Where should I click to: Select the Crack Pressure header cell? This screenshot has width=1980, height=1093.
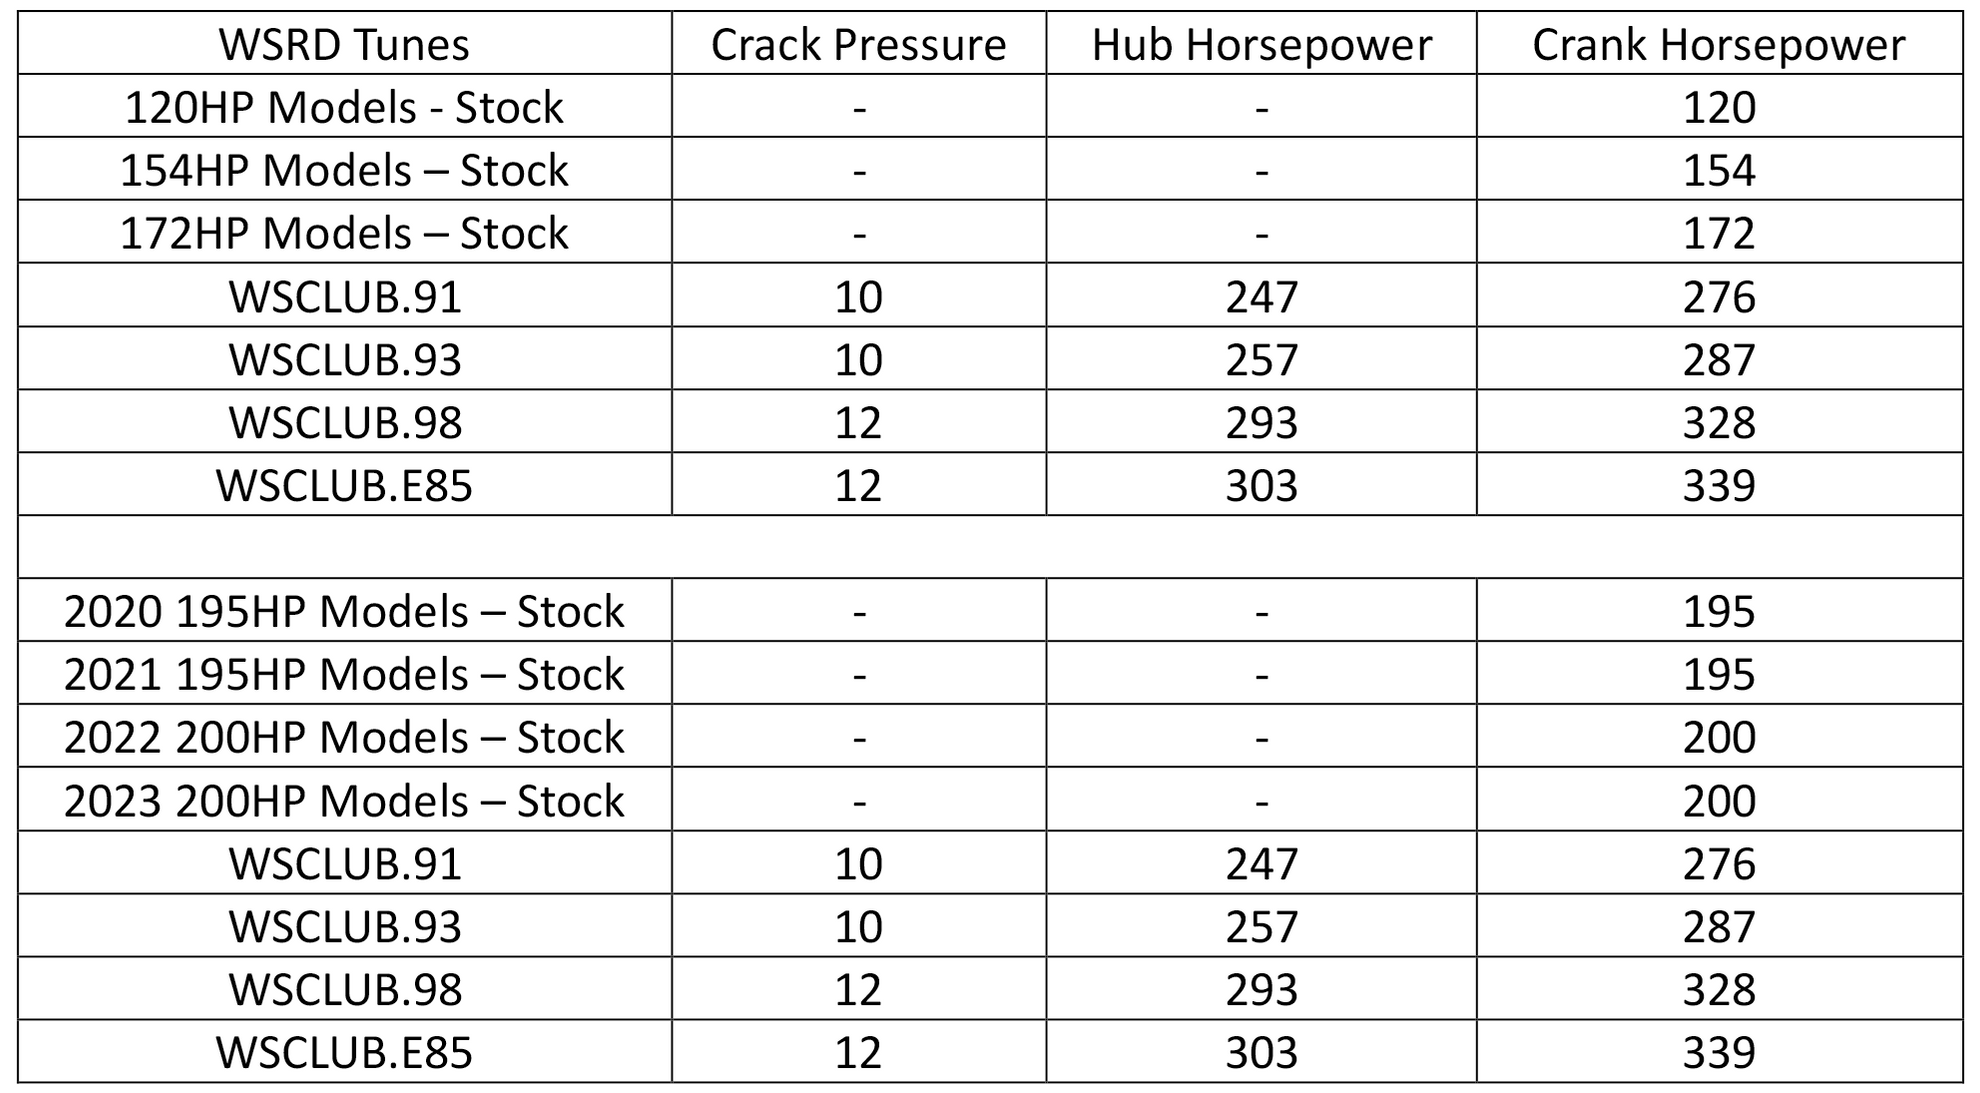coord(858,45)
